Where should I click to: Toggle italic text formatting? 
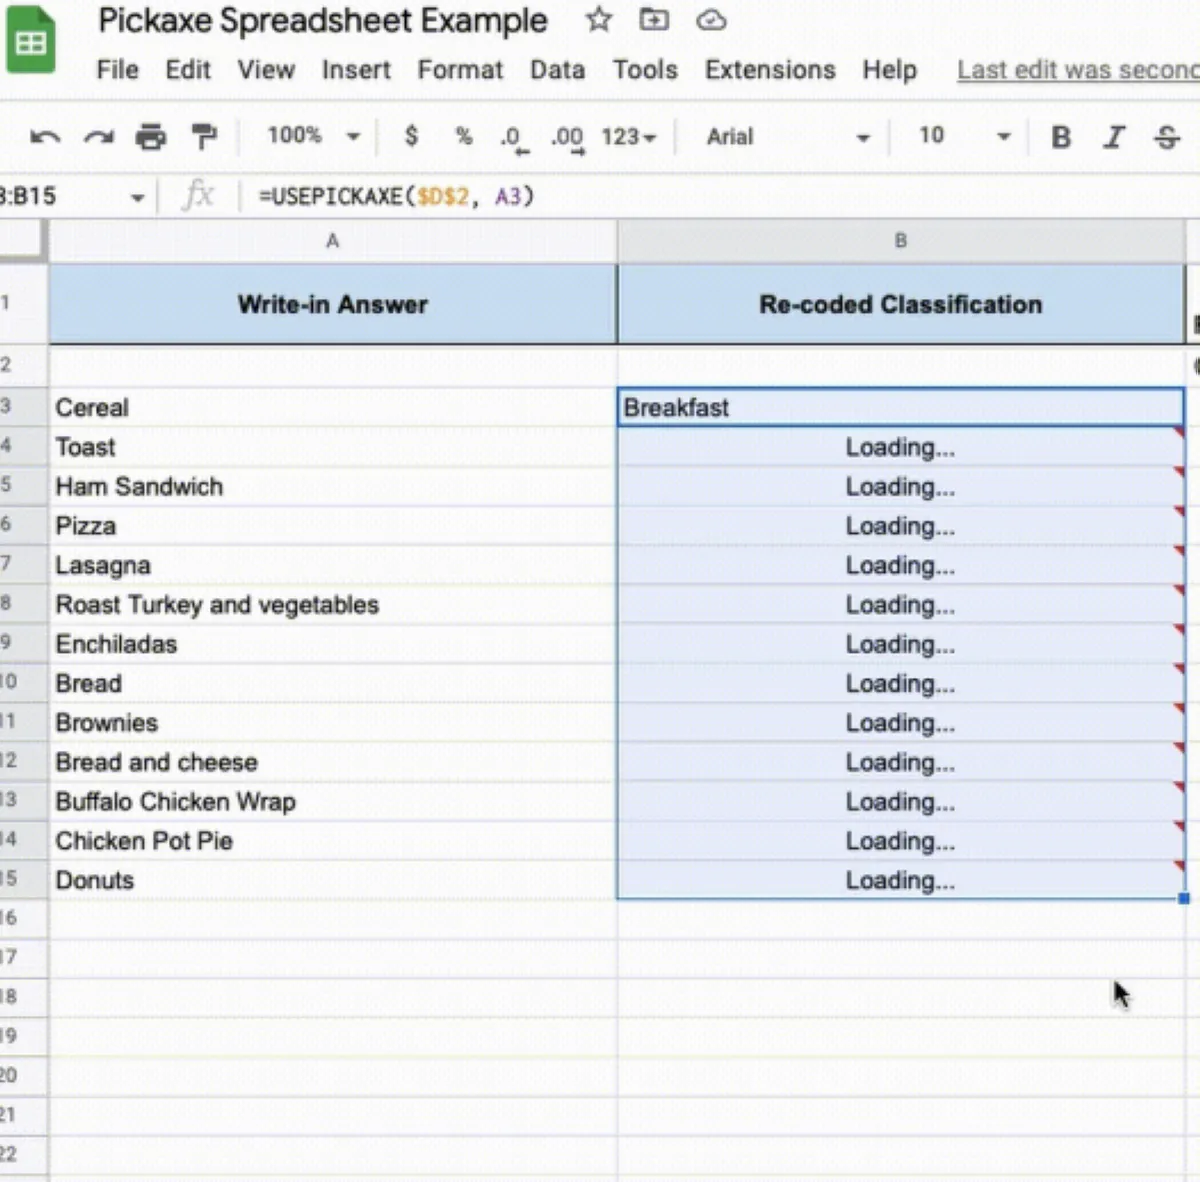(1114, 137)
